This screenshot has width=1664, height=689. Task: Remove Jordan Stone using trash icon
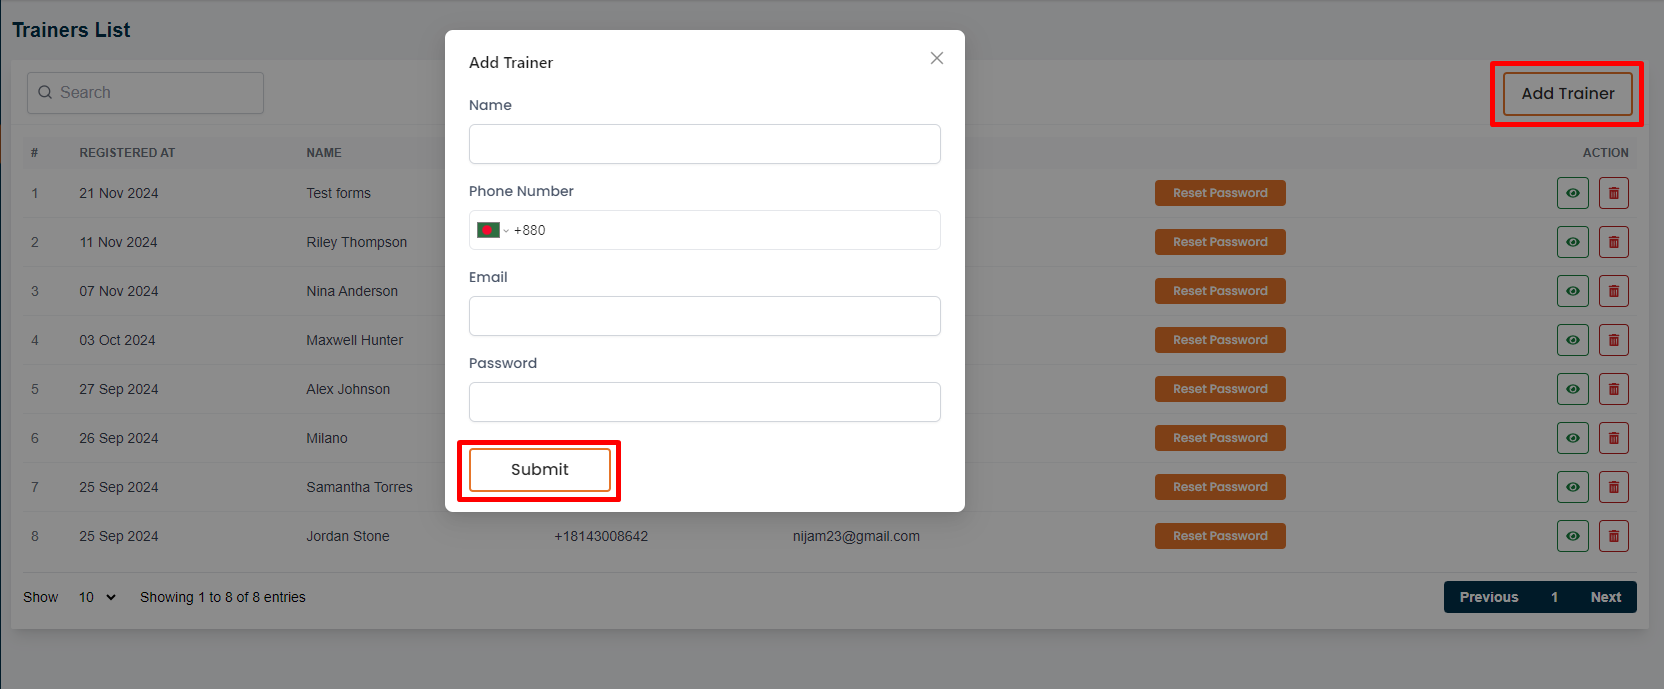pos(1613,536)
